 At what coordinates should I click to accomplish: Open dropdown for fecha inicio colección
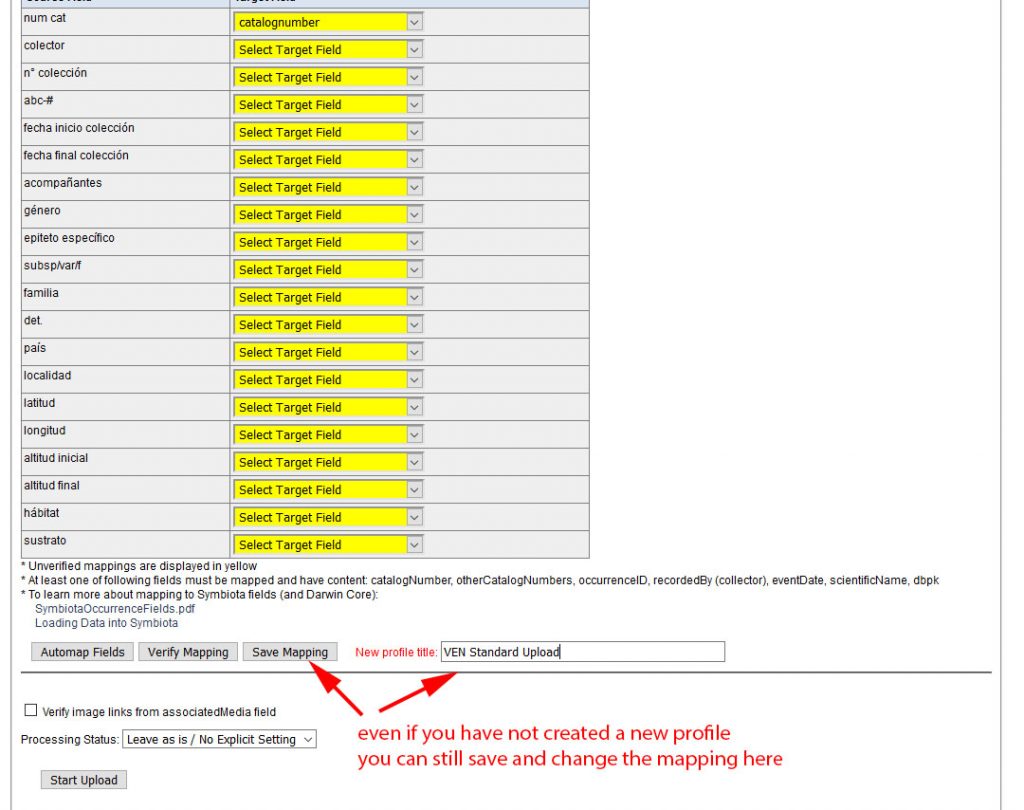point(328,132)
